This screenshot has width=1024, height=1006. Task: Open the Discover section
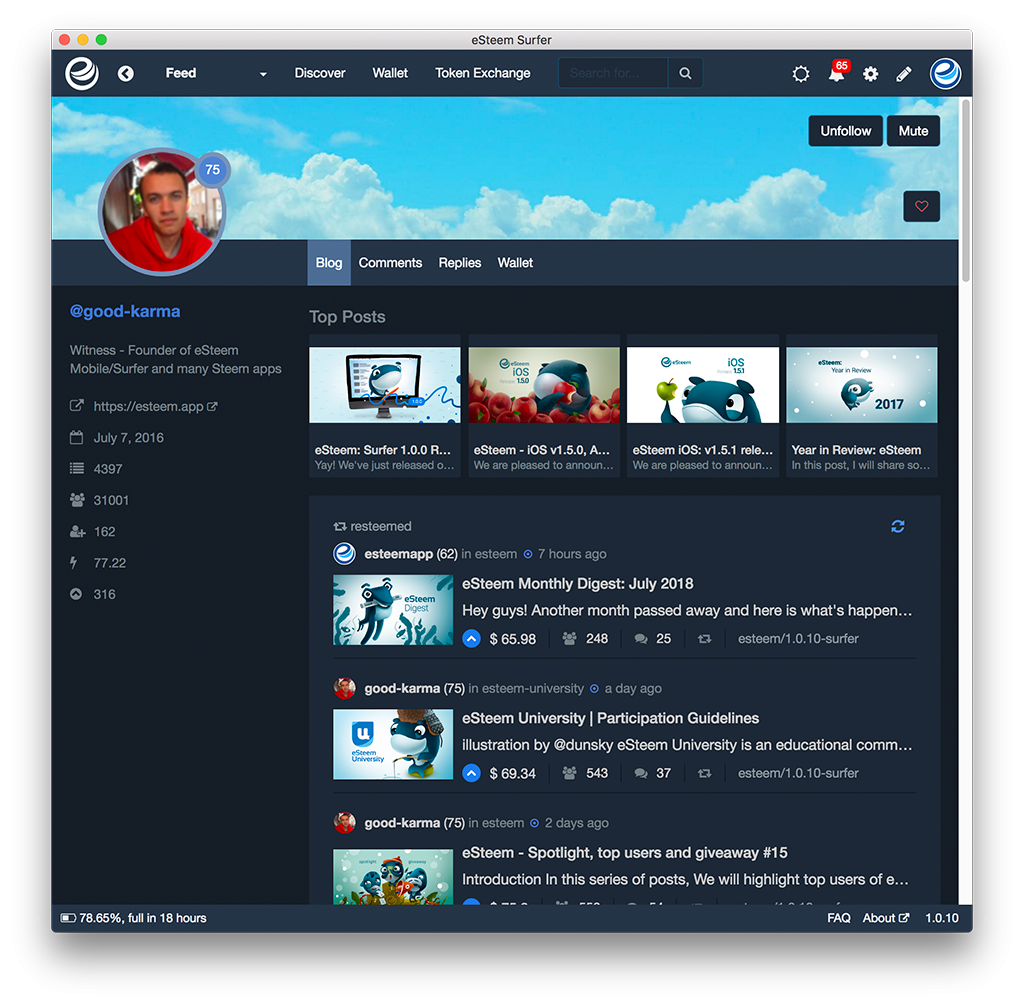click(319, 73)
